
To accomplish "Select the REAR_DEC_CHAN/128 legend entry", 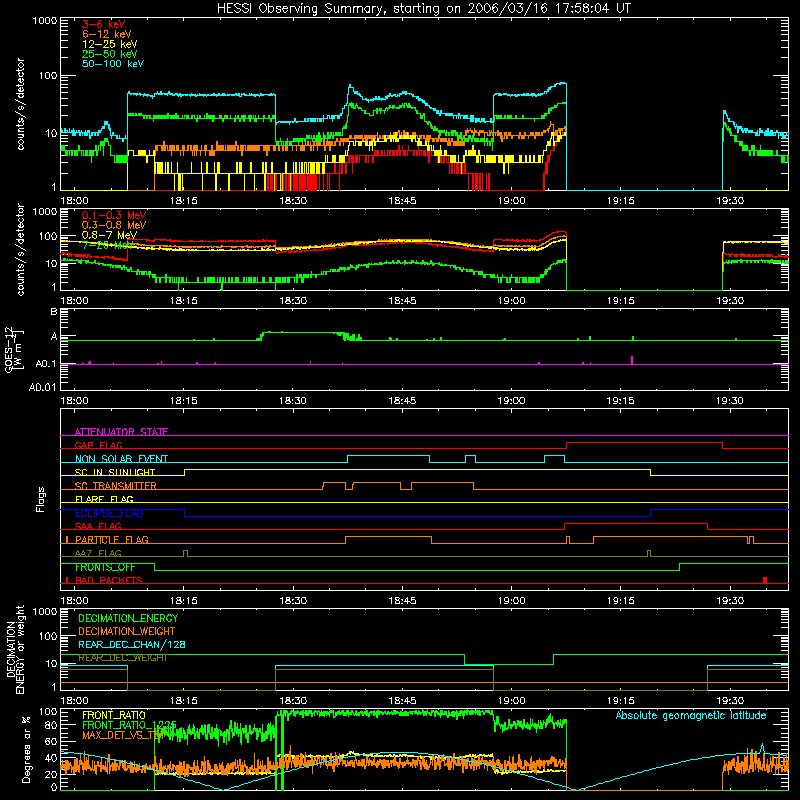I will (x=132, y=644).
